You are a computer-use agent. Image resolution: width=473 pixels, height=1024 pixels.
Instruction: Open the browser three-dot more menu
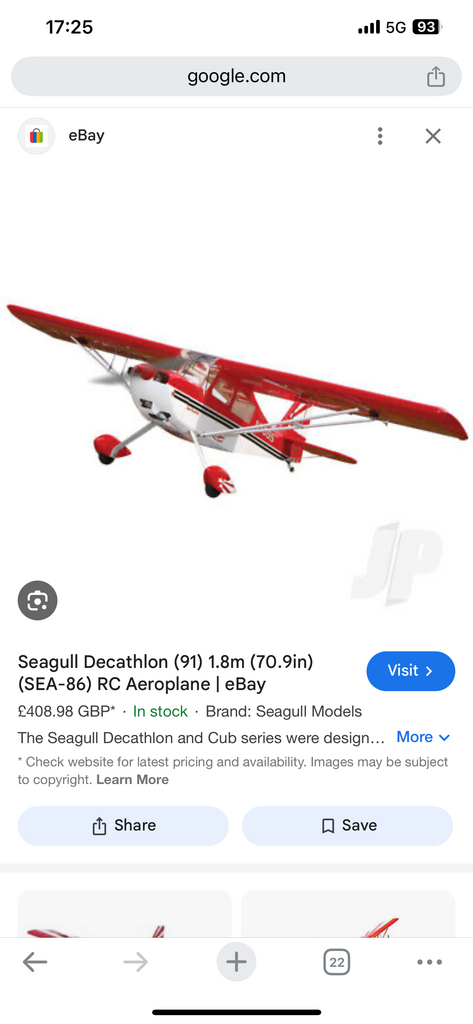pos(429,962)
